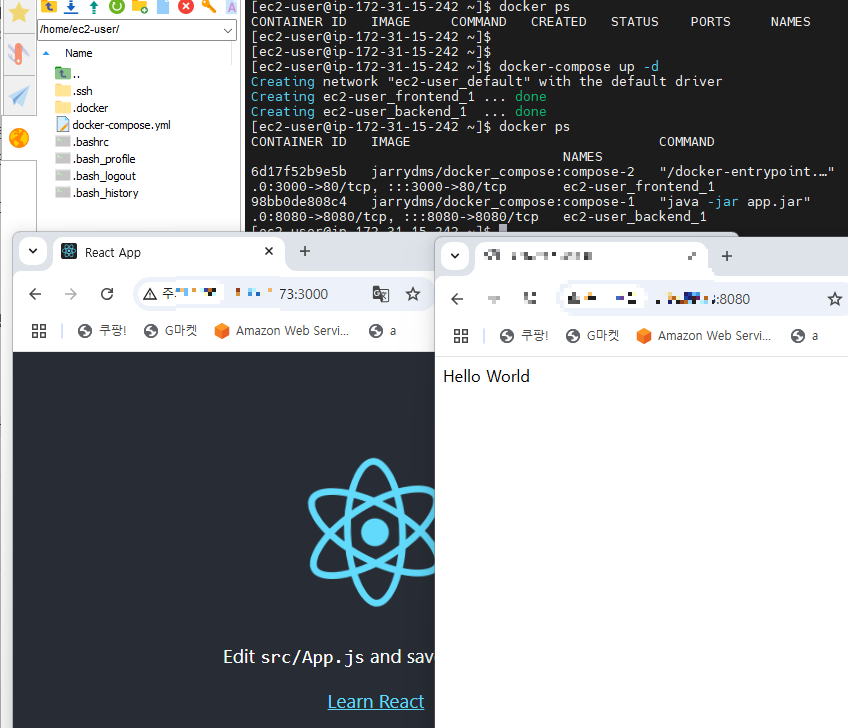Select the .ssh folder

click(x=74, y=90)
